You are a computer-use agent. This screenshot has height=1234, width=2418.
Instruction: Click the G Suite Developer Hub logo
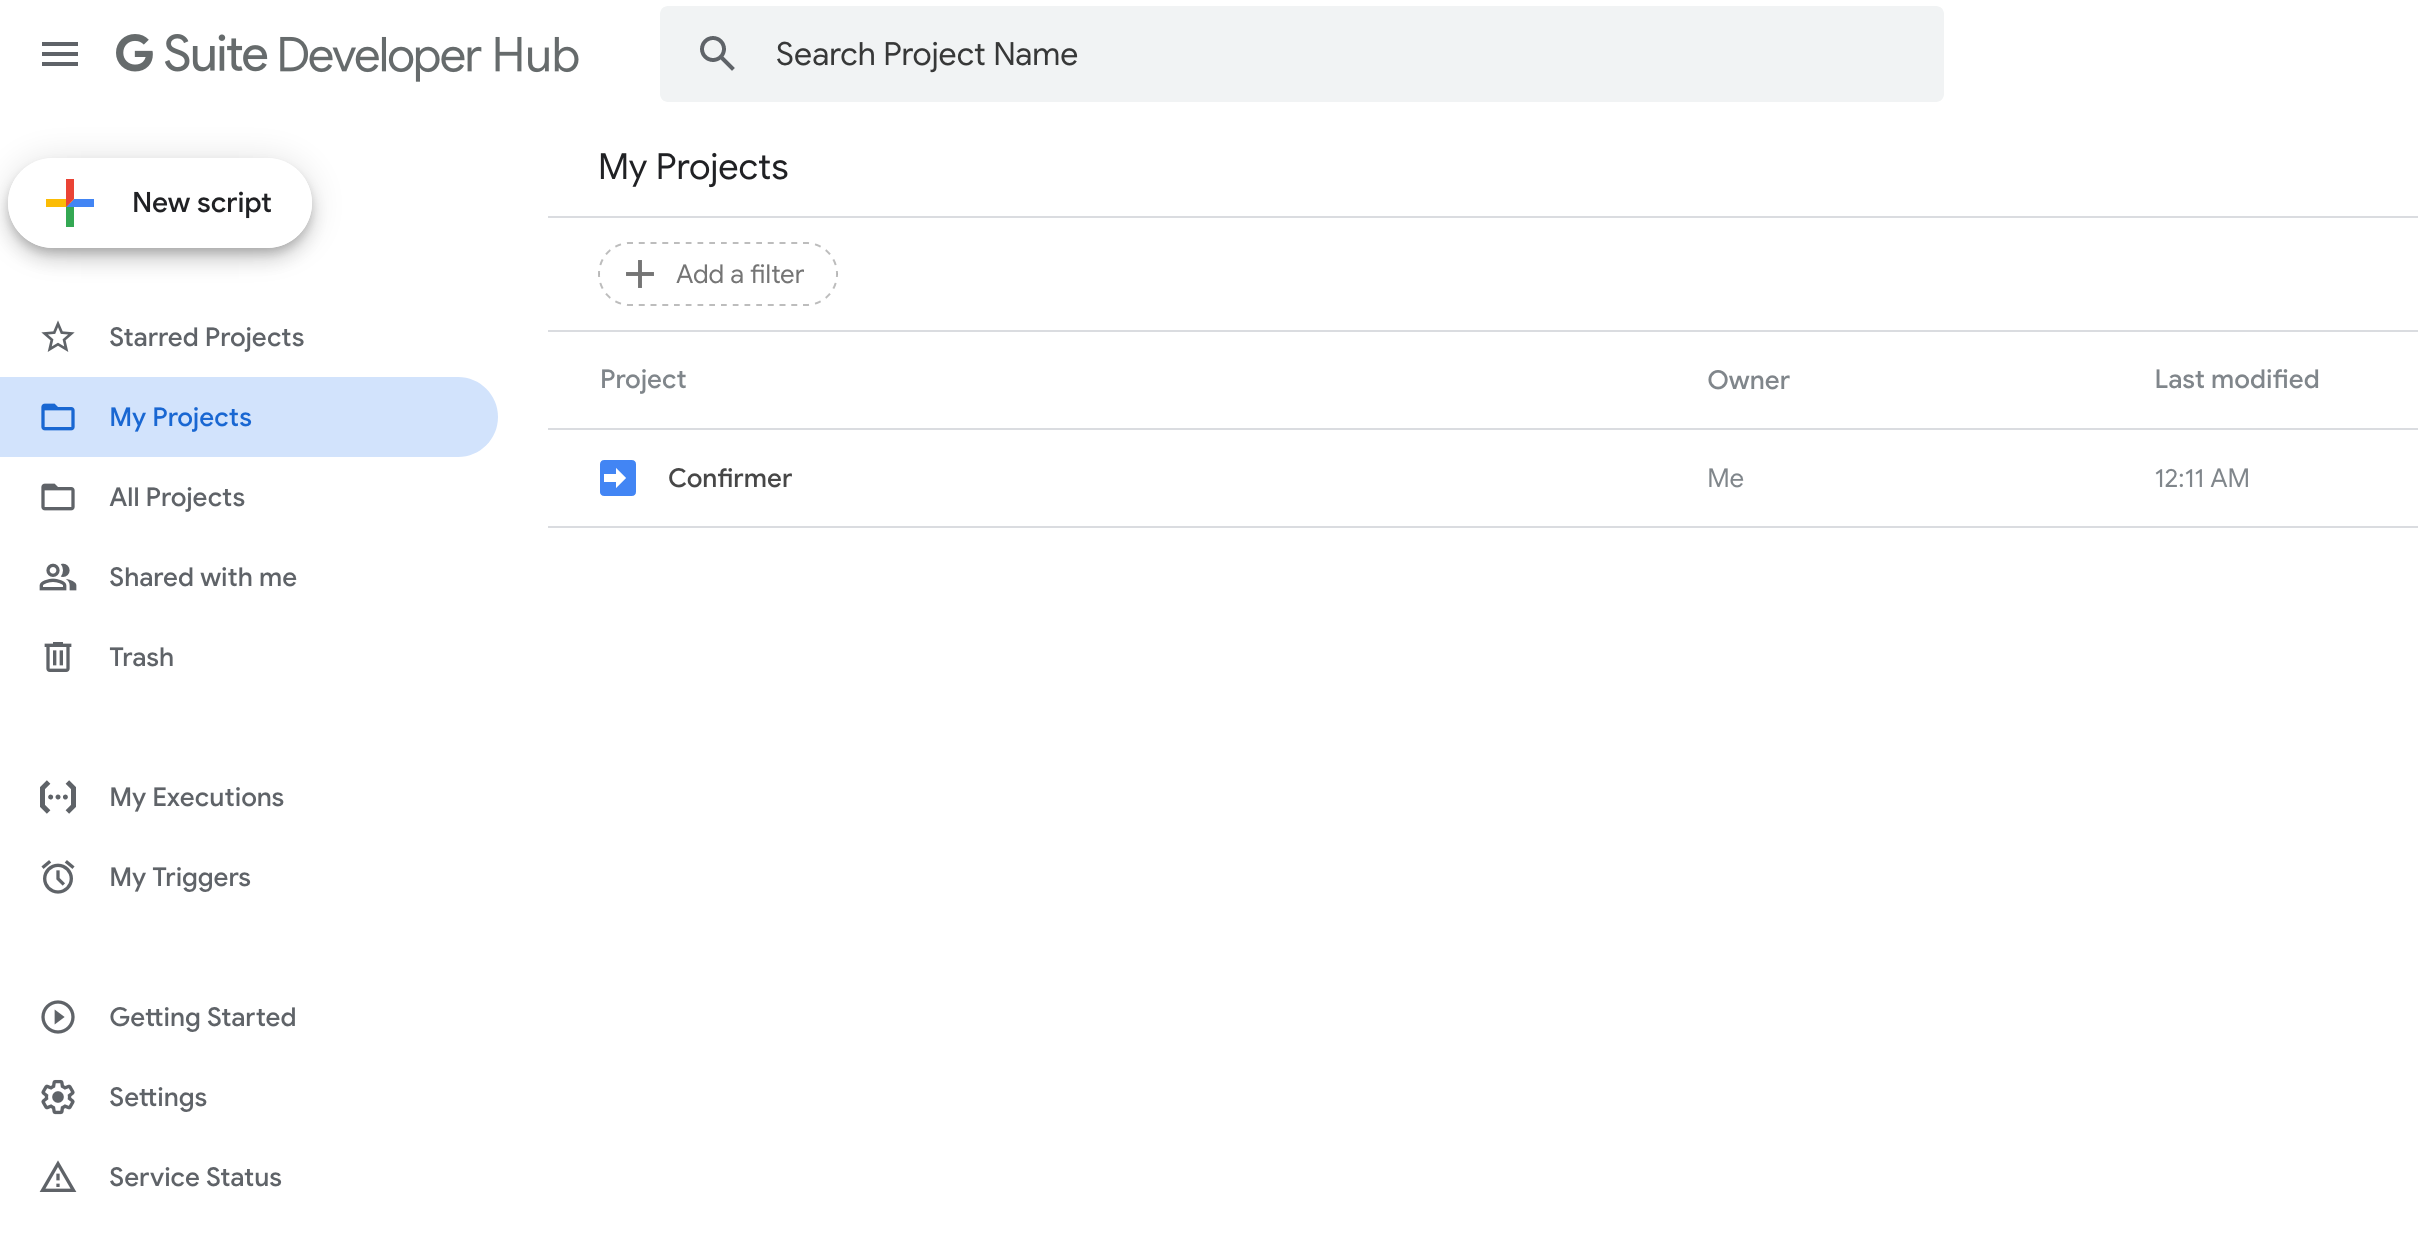(x=348, y=54)
